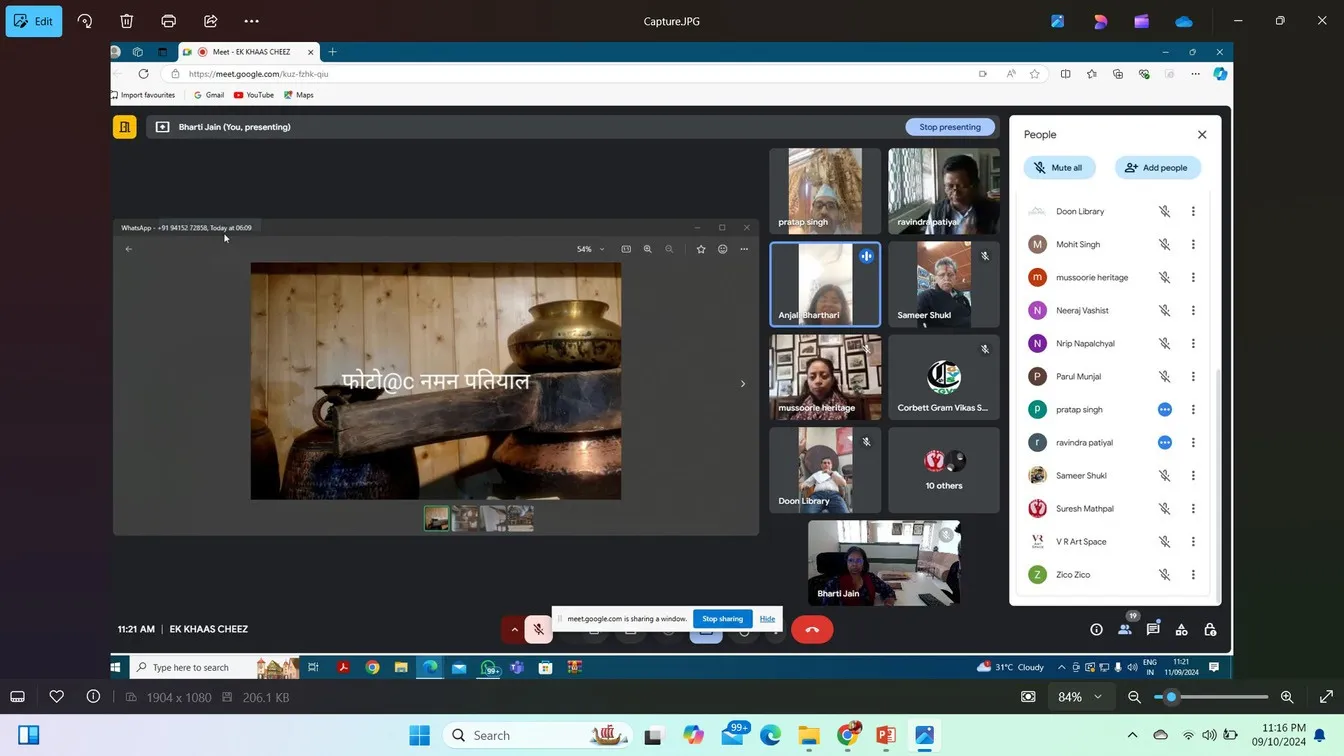Share the Capture.JPG photo
The image size is (1344, 756).
click(211, 21)
